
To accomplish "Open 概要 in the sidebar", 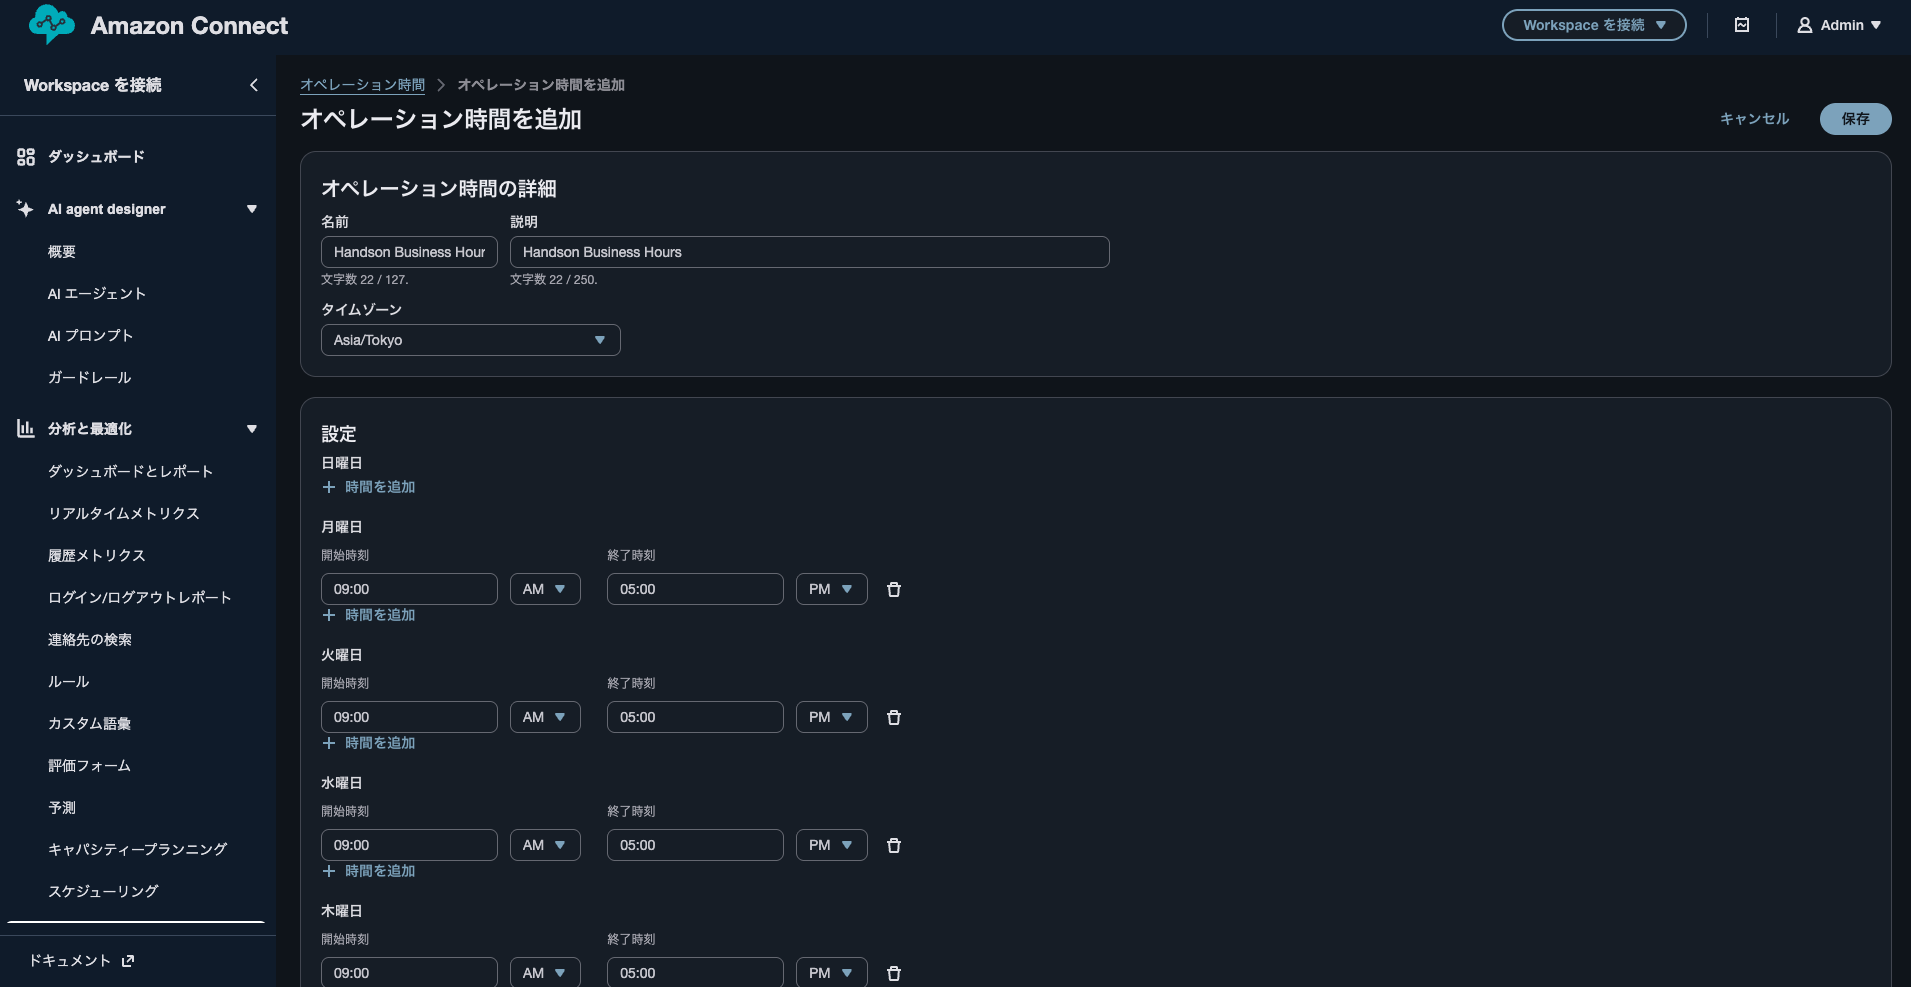I will (62, 252).
